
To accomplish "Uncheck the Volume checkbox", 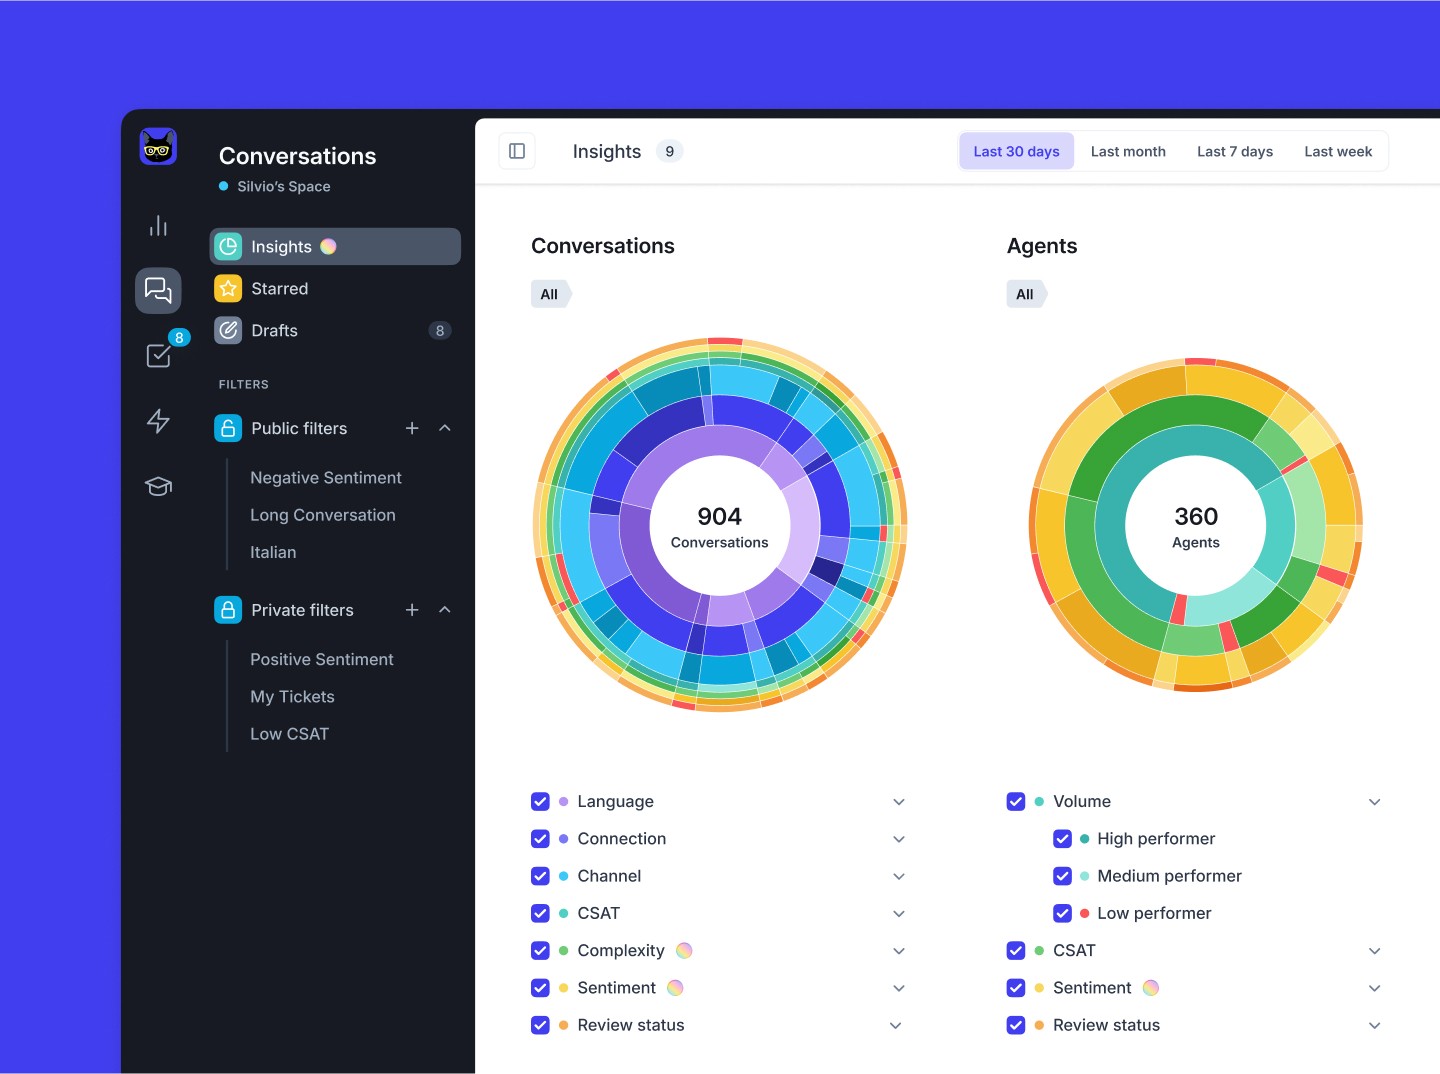I will (x=1016, y=802).
